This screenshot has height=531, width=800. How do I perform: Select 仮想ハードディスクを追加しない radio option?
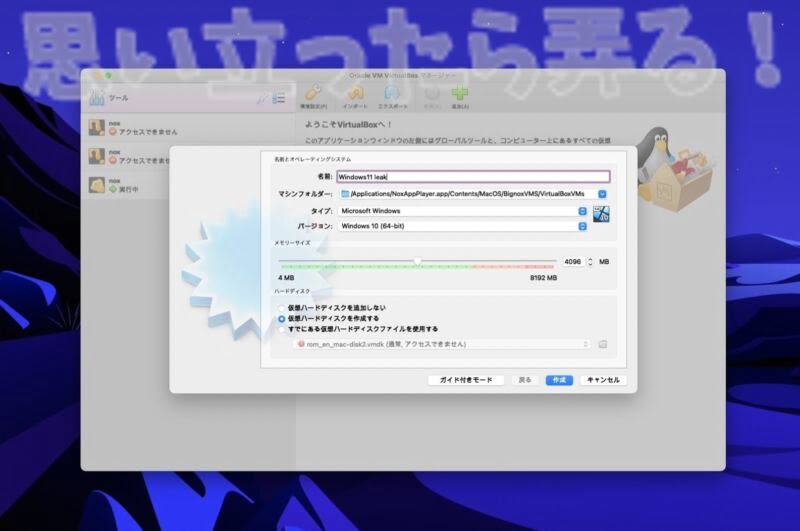tap(281, 308)
